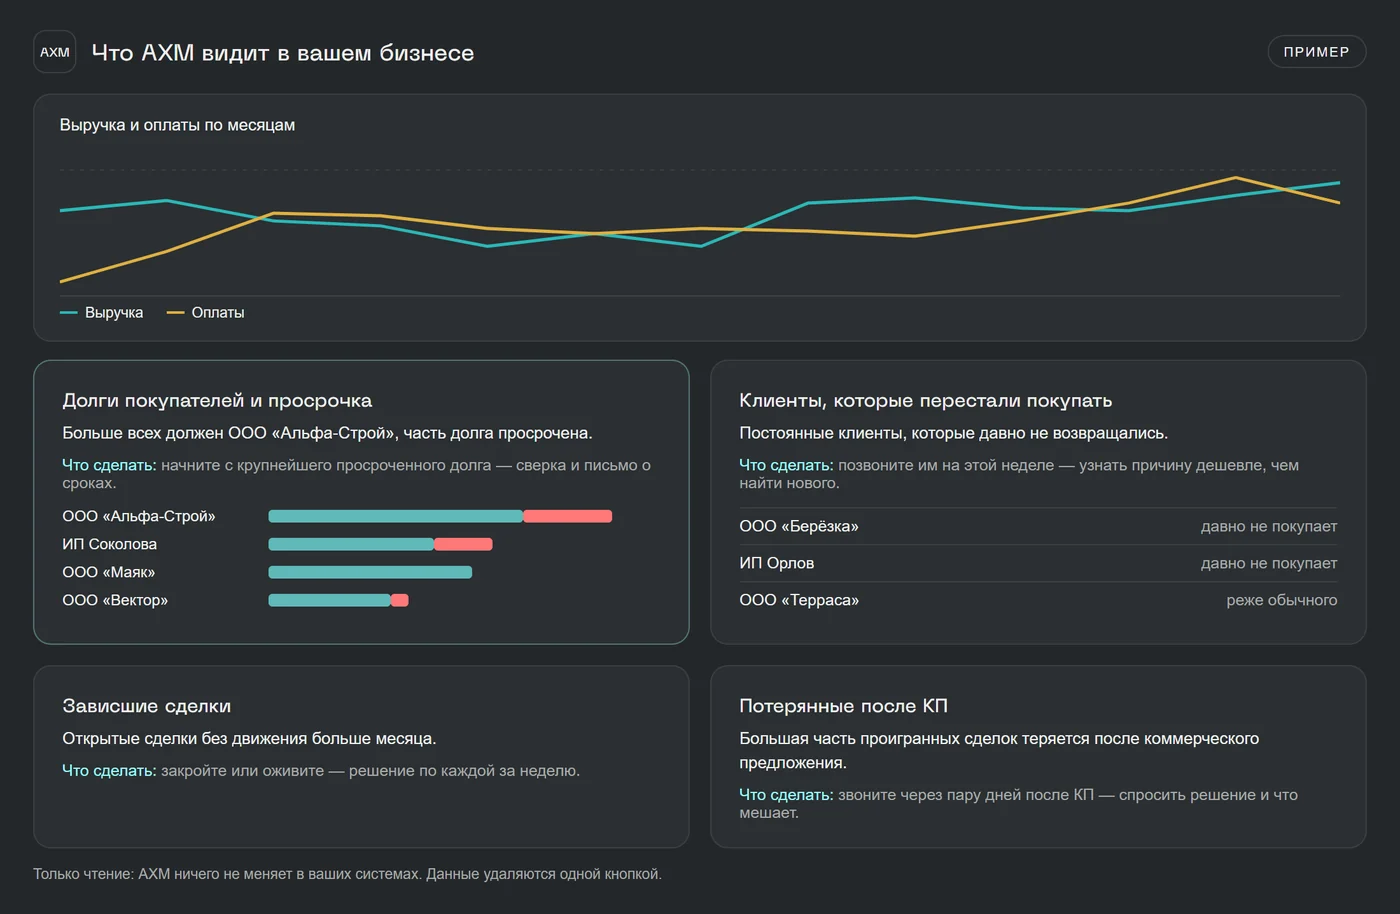Viewport: 1400px width, 914px height.
Task: Click the Потерянные после КП card heading
Action: 843,706
